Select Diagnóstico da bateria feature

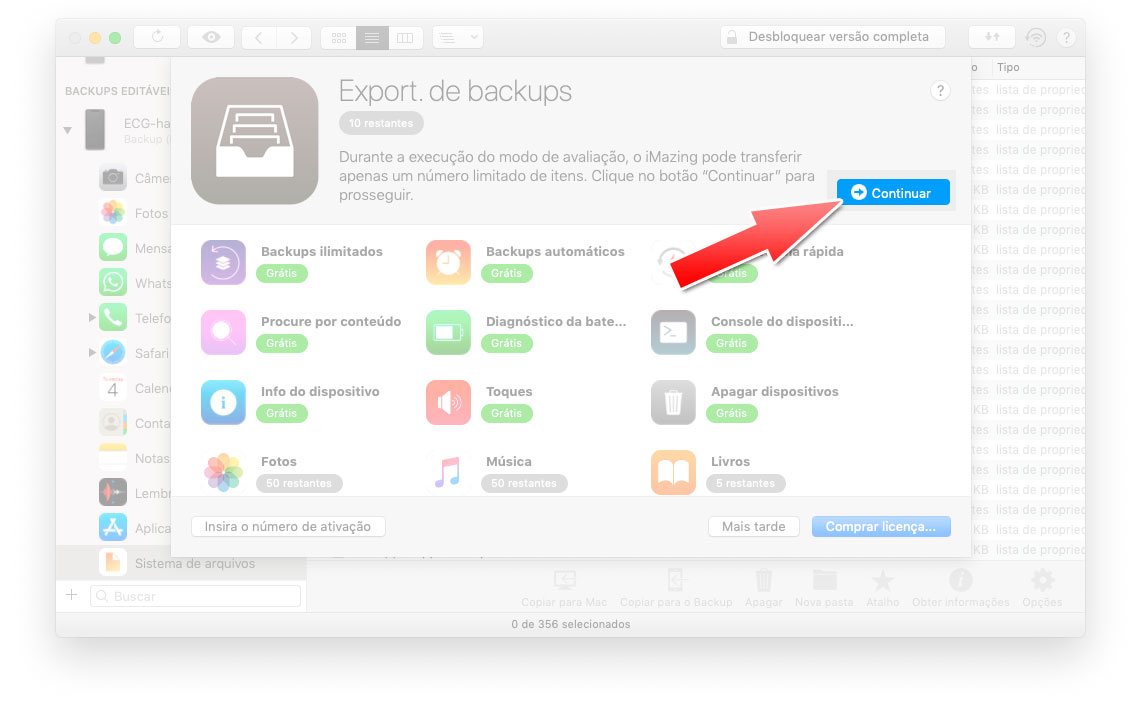(526, 332)
